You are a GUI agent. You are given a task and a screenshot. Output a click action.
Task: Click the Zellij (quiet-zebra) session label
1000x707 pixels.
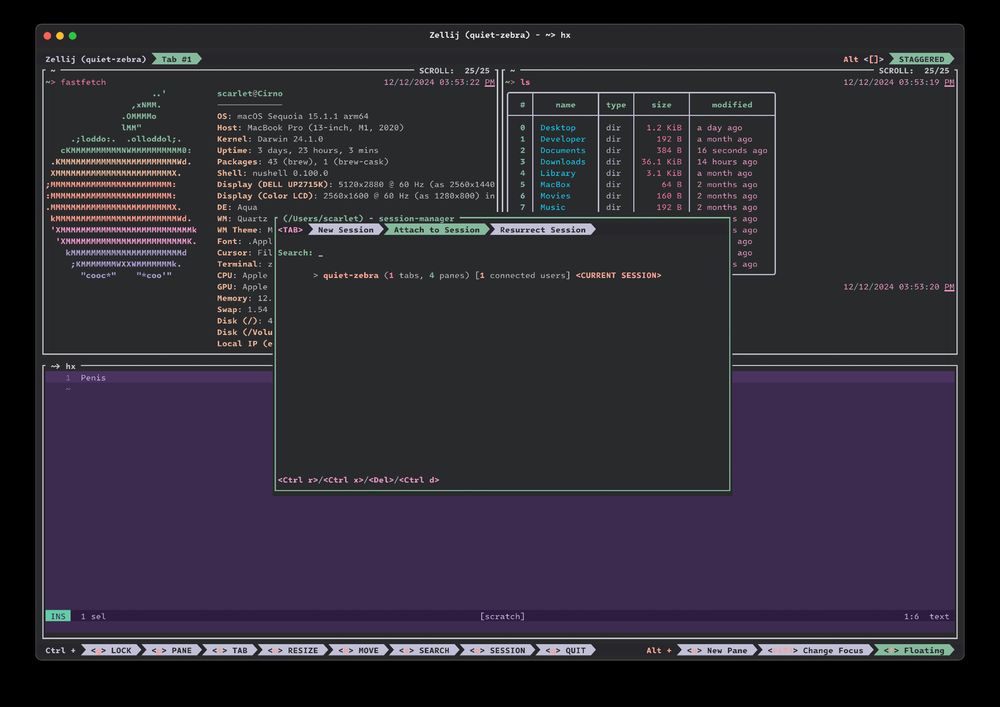pyautogui.click(x=96, y=59)
